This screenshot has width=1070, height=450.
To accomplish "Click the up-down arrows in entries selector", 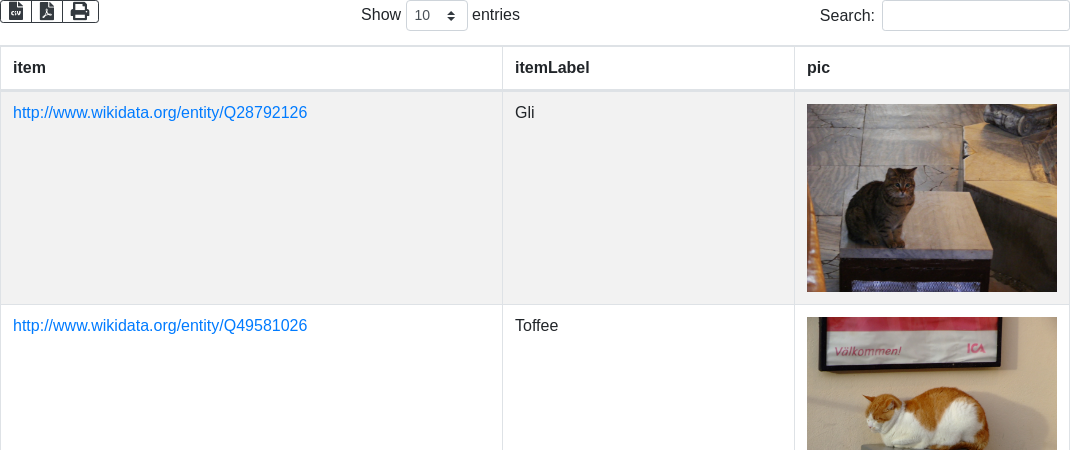I will pyautogui.click(x=452, y=16).
